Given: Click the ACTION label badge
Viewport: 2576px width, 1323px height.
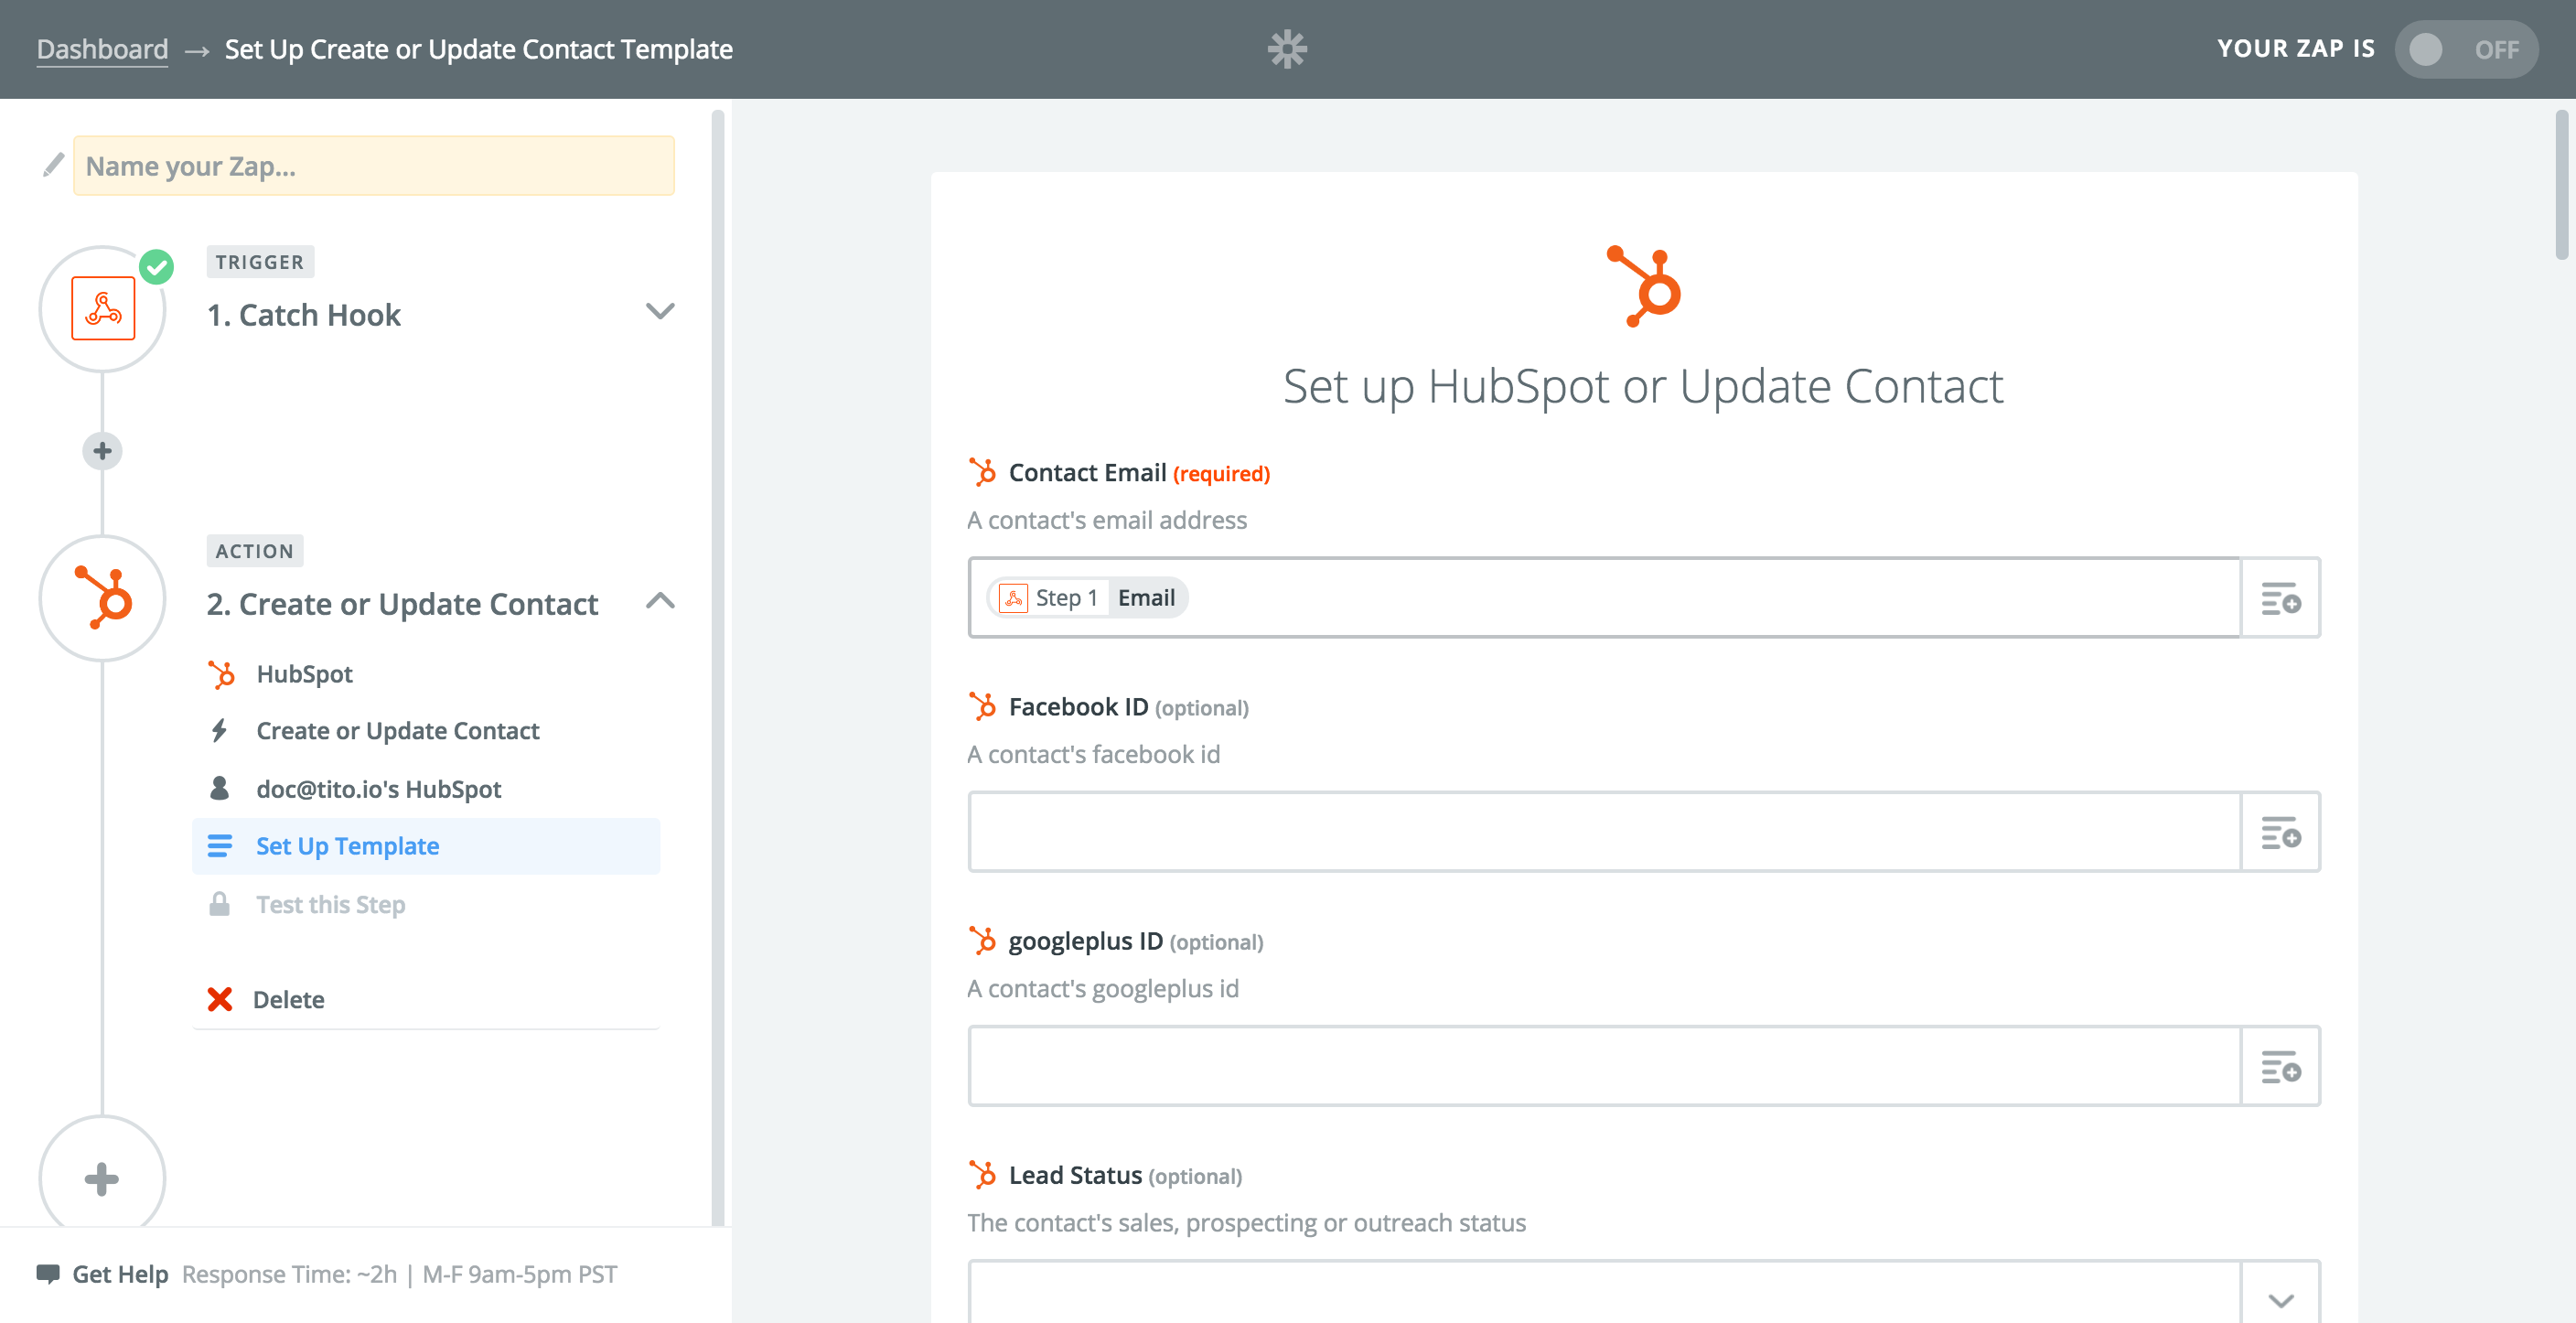Looking at the screenshot, I should 255,551.
